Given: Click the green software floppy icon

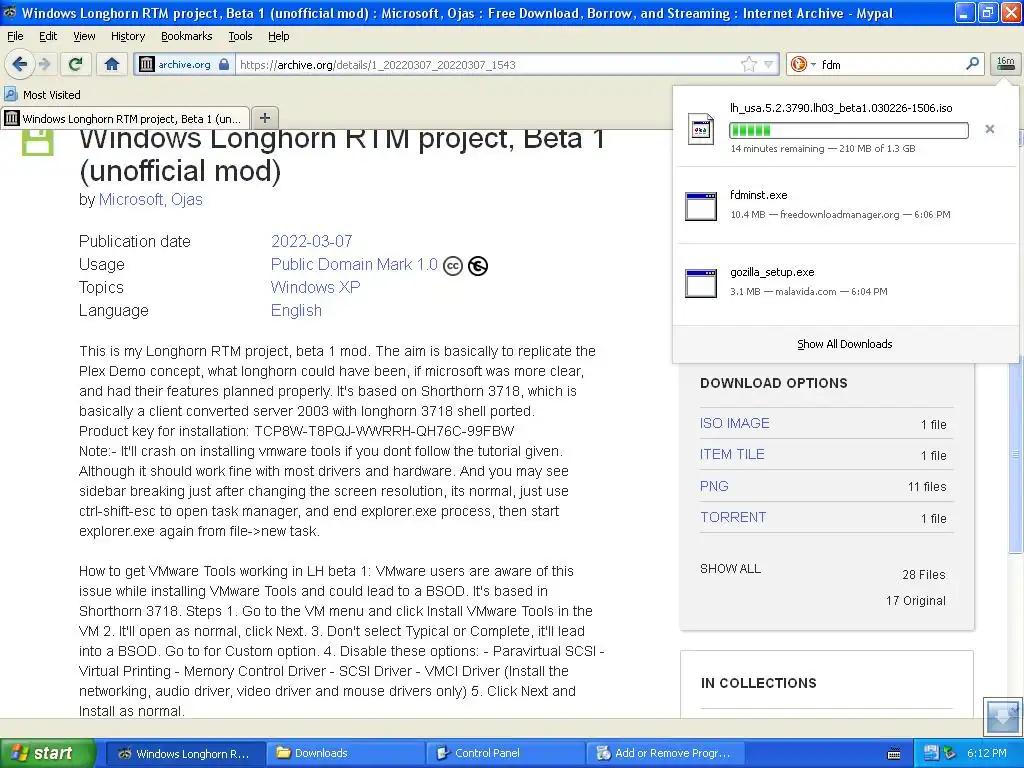Looking at the screenshot, I should pyautogui.click(x=38, y=141).
